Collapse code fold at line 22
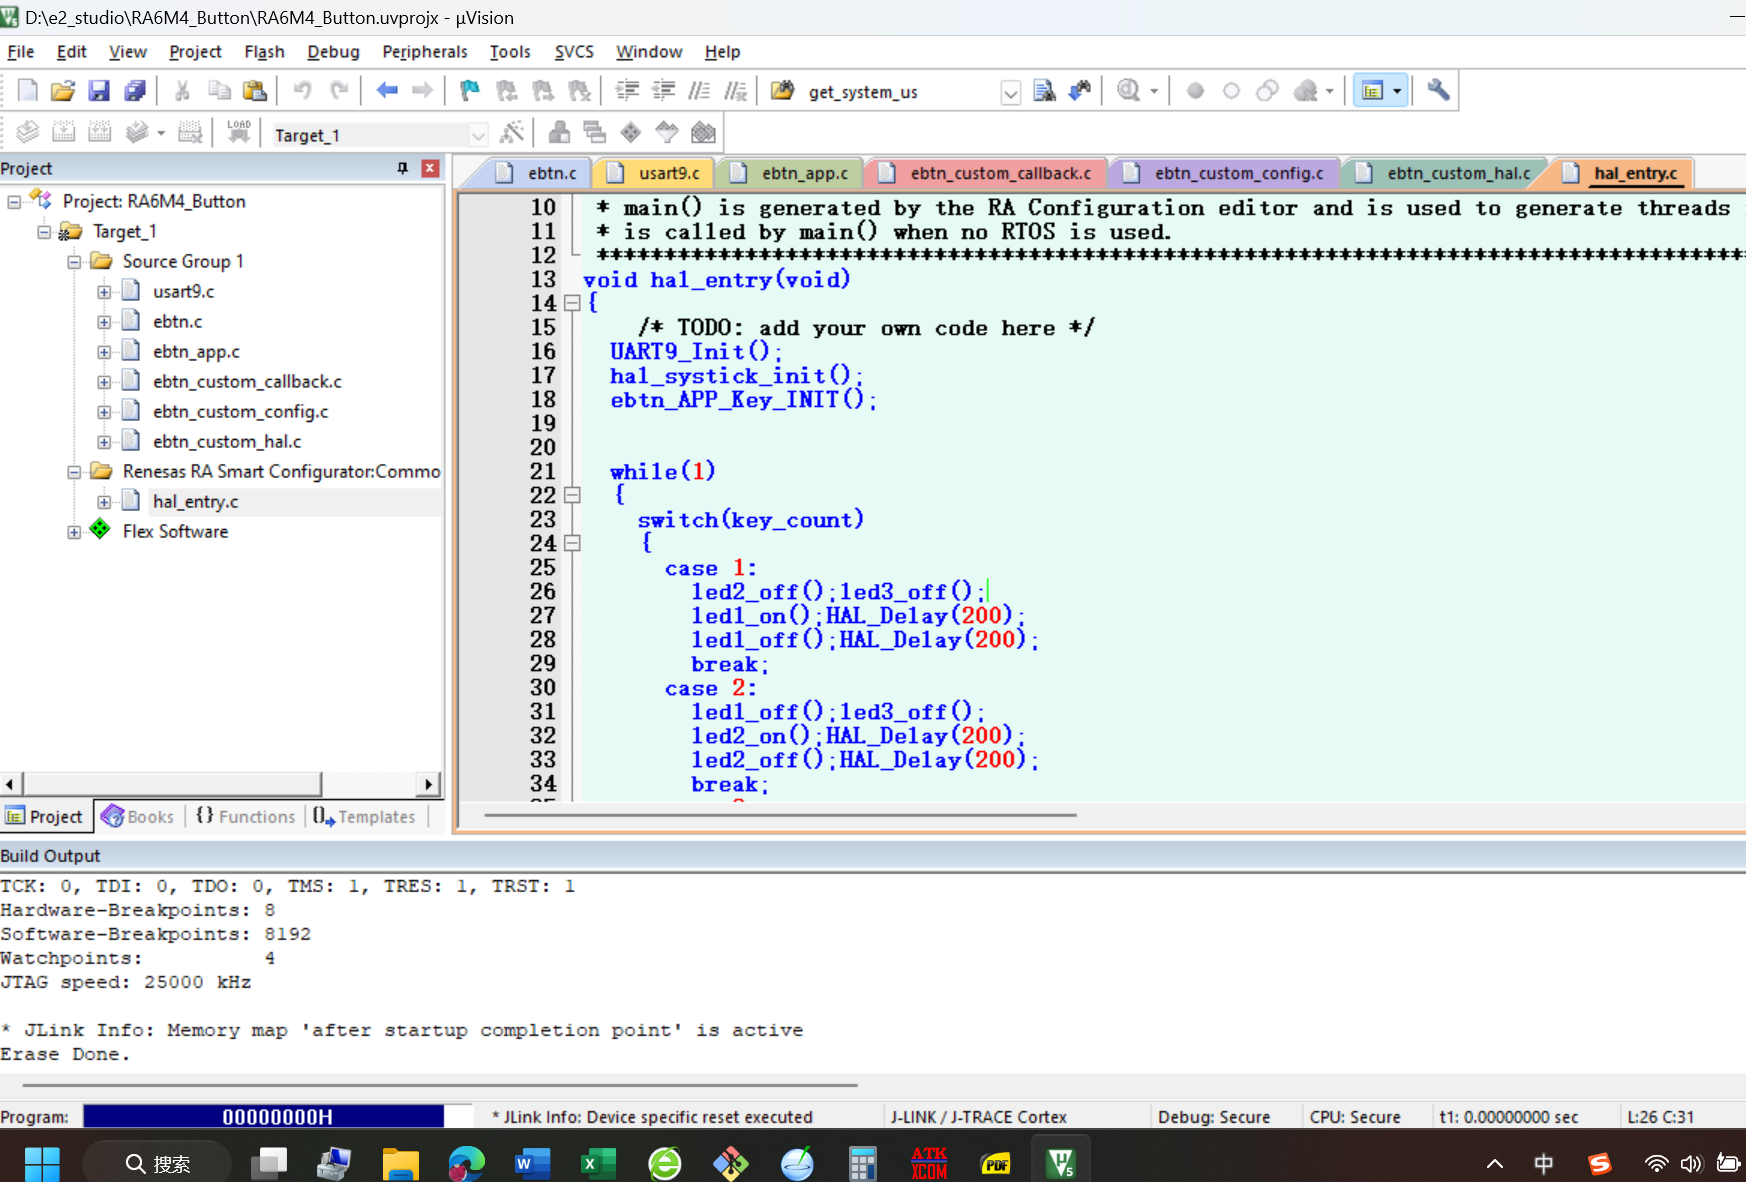The image size is (1746, 1182). 572,495
